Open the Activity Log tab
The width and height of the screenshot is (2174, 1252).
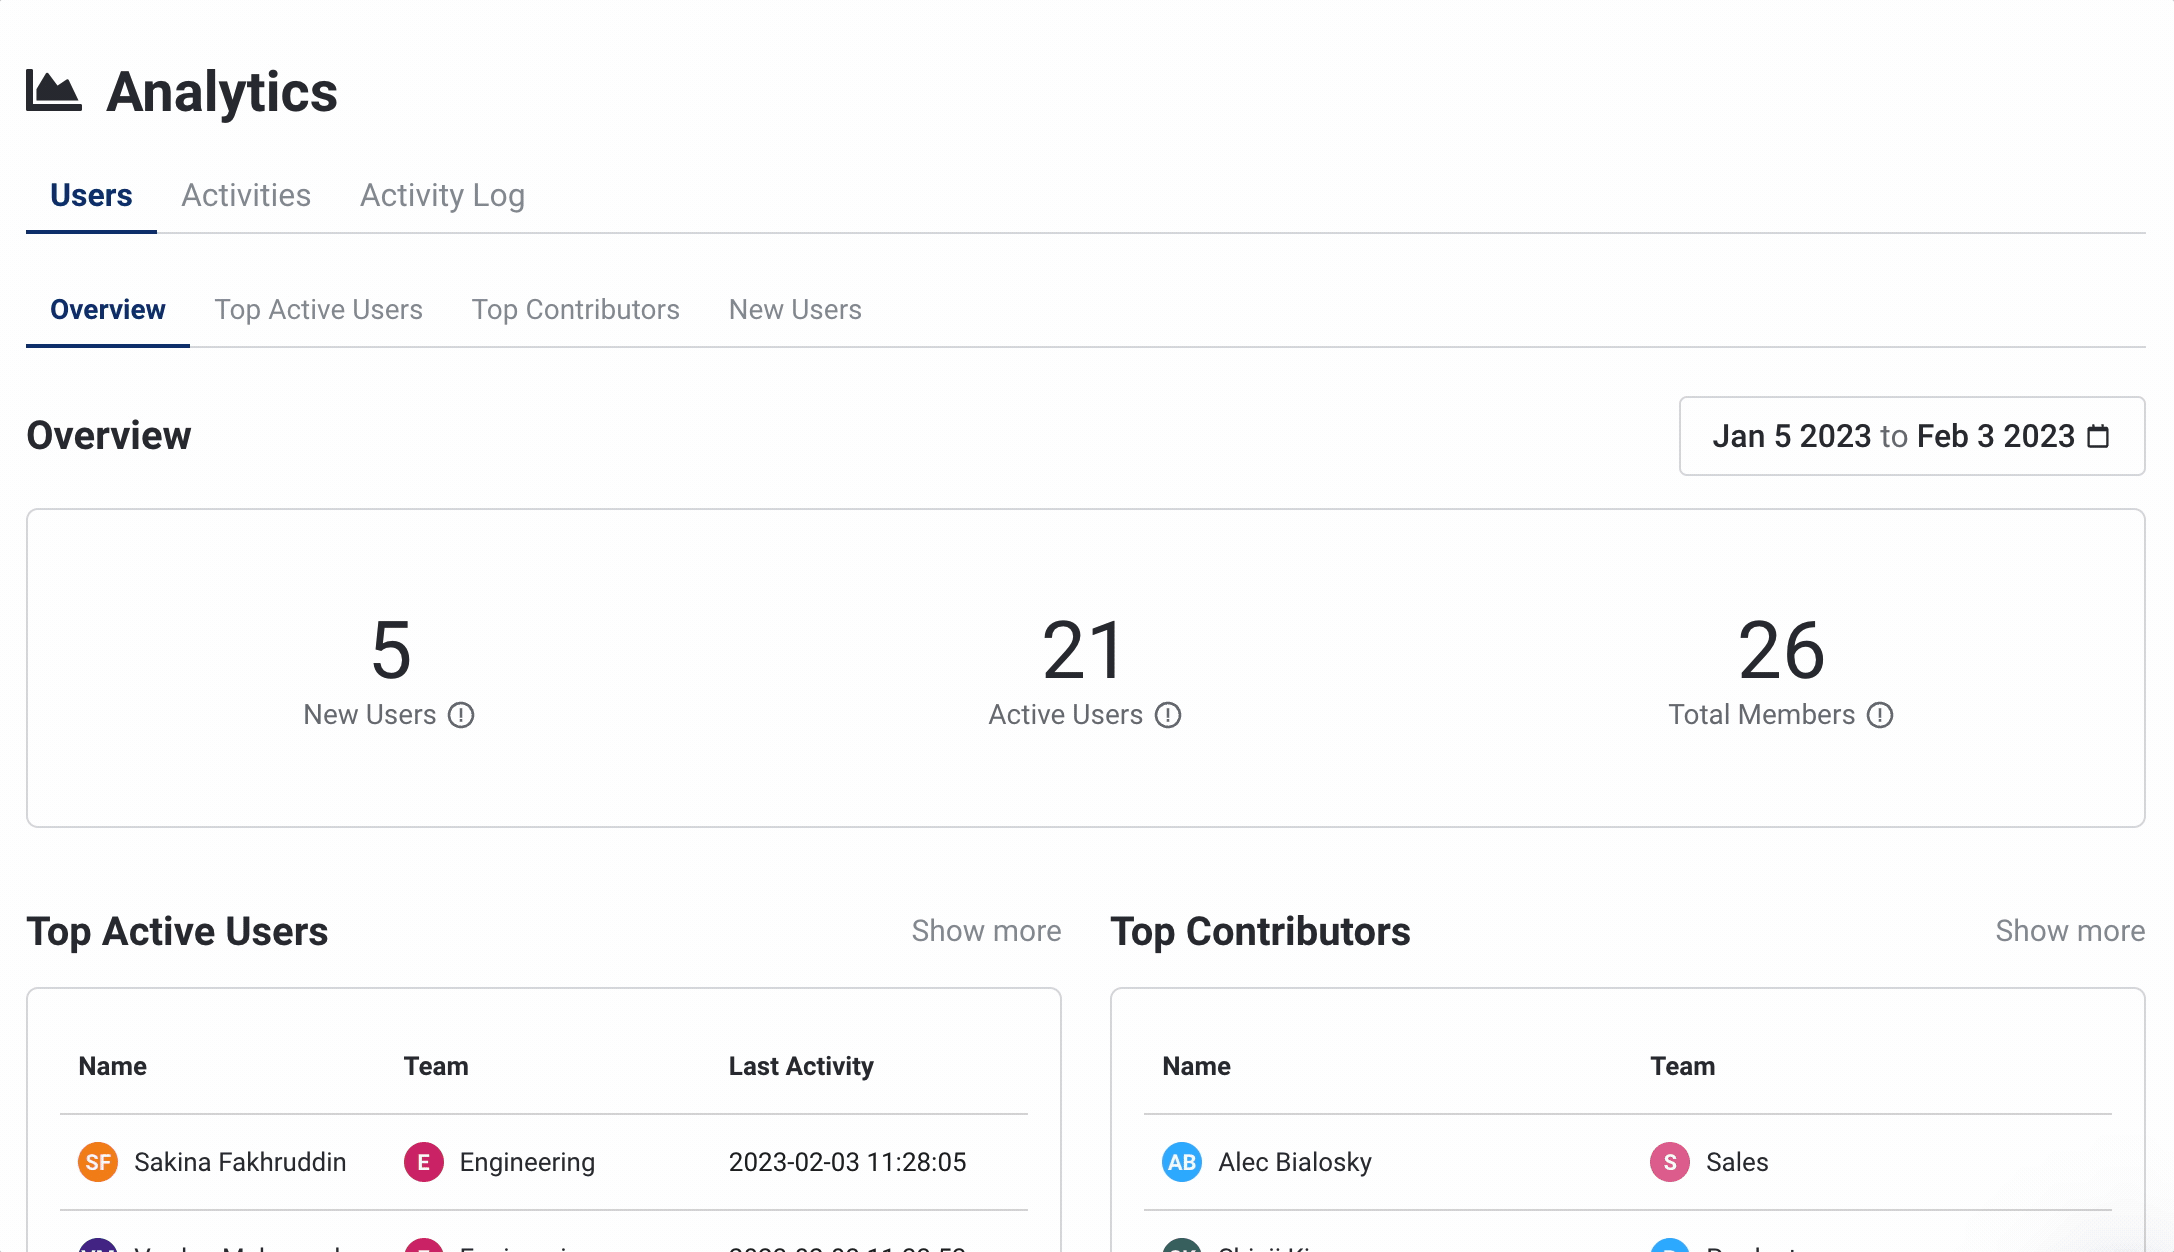[442, 195]
